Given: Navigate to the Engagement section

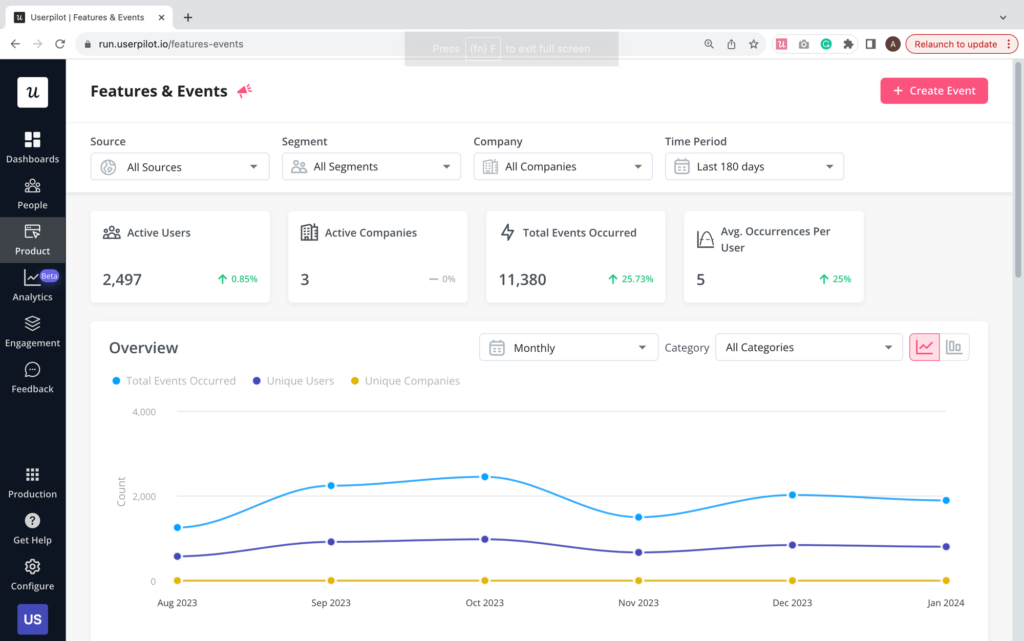Looking at the screenshot, I should tap(32, 333).
